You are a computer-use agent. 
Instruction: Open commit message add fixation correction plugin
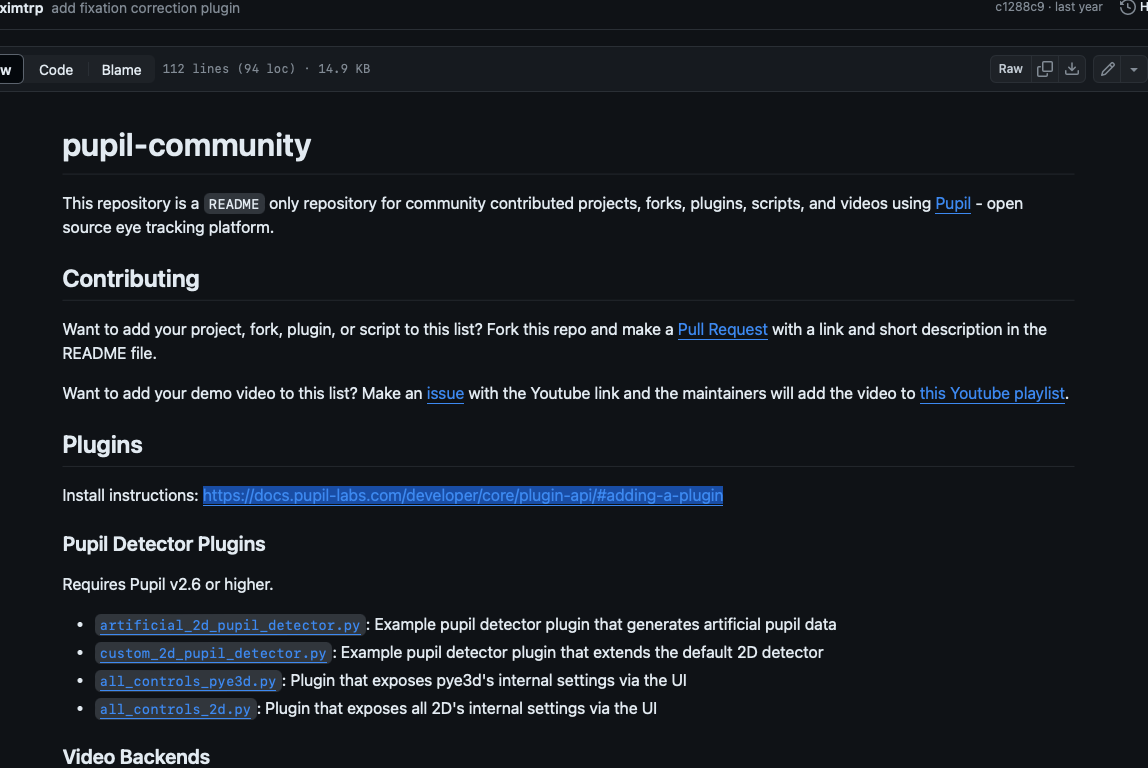pos(146,8)
